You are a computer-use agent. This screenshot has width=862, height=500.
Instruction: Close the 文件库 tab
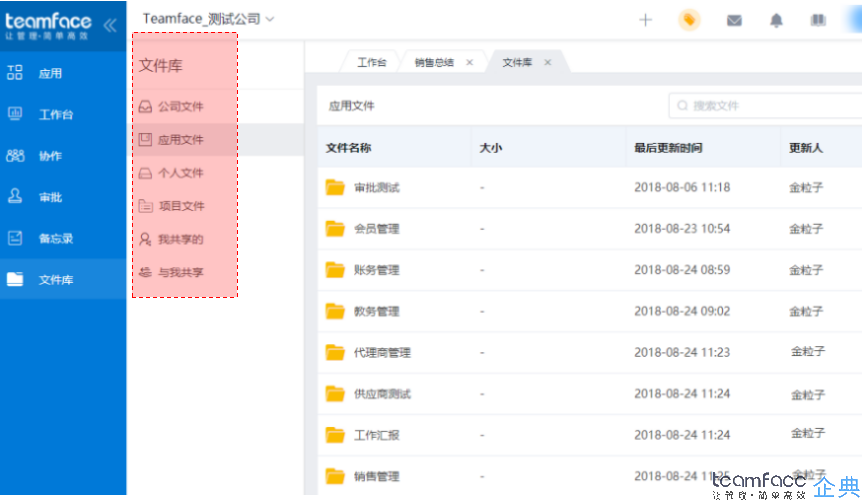[x=547, y=62]
